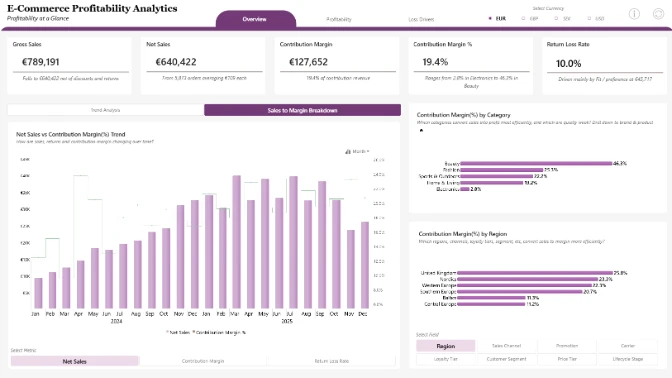Click the Return Loss Rate value 10.0%
Image resolution: width=672 pixels, height=378 pixels.
pyautogui.click(x=568, y=63)
